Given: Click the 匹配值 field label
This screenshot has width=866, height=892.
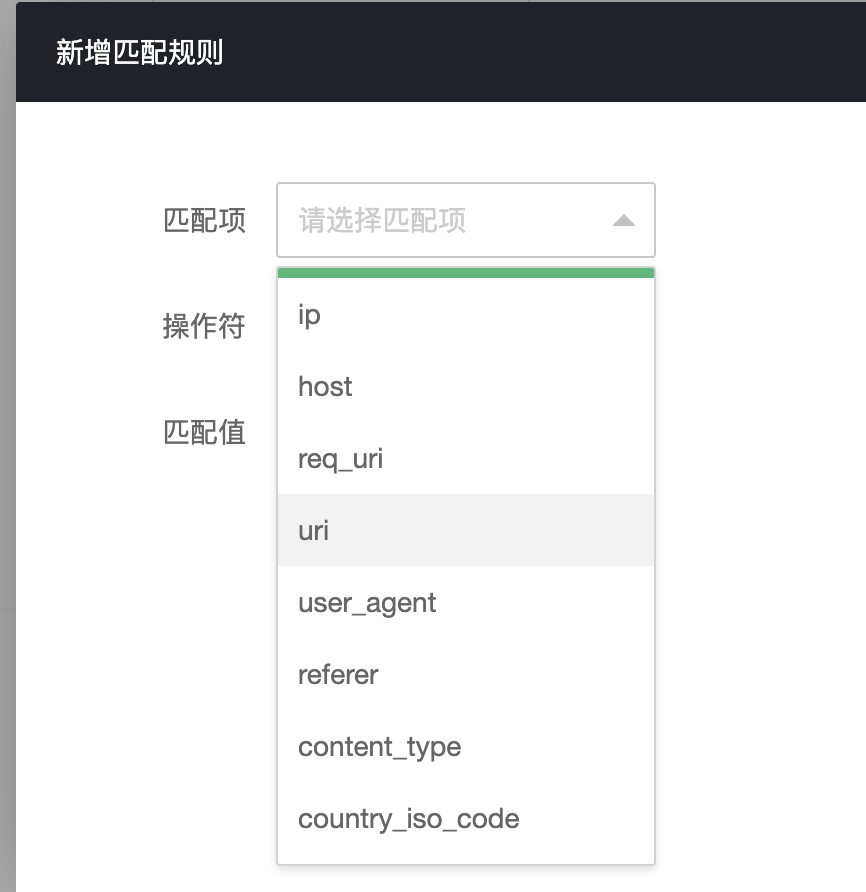Looking at the screenshot, I should (x=204, y=432).
